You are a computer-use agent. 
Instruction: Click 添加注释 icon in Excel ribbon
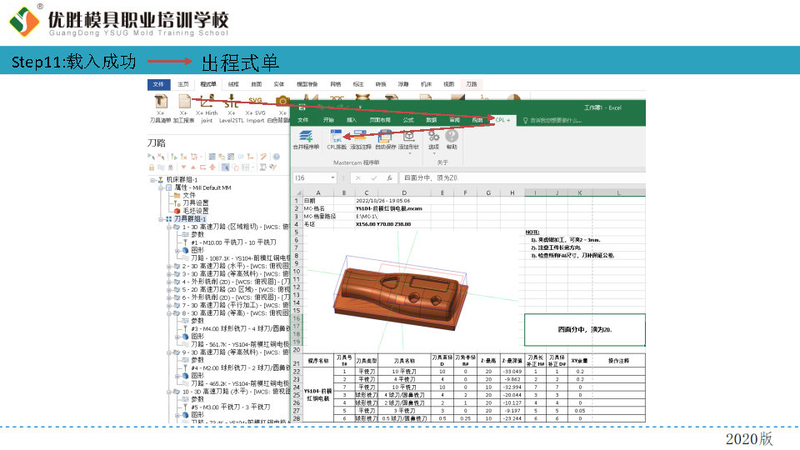(x=360, y=136)
